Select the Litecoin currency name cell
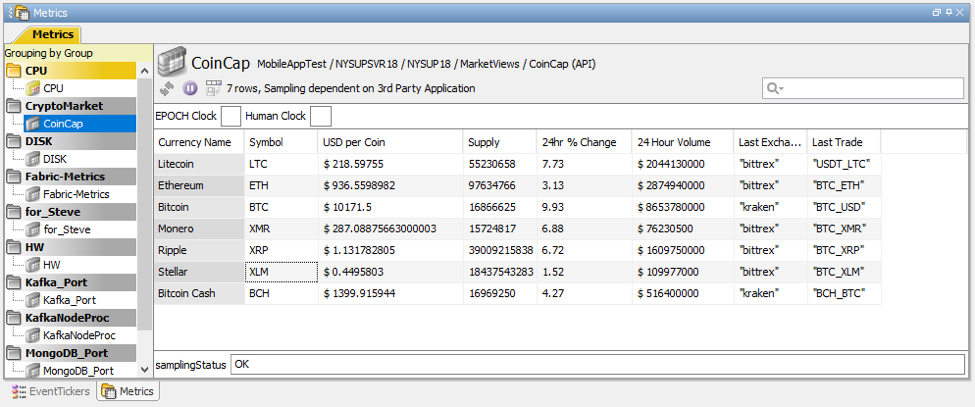Screen dimensions: 975x407 [199, 164]
